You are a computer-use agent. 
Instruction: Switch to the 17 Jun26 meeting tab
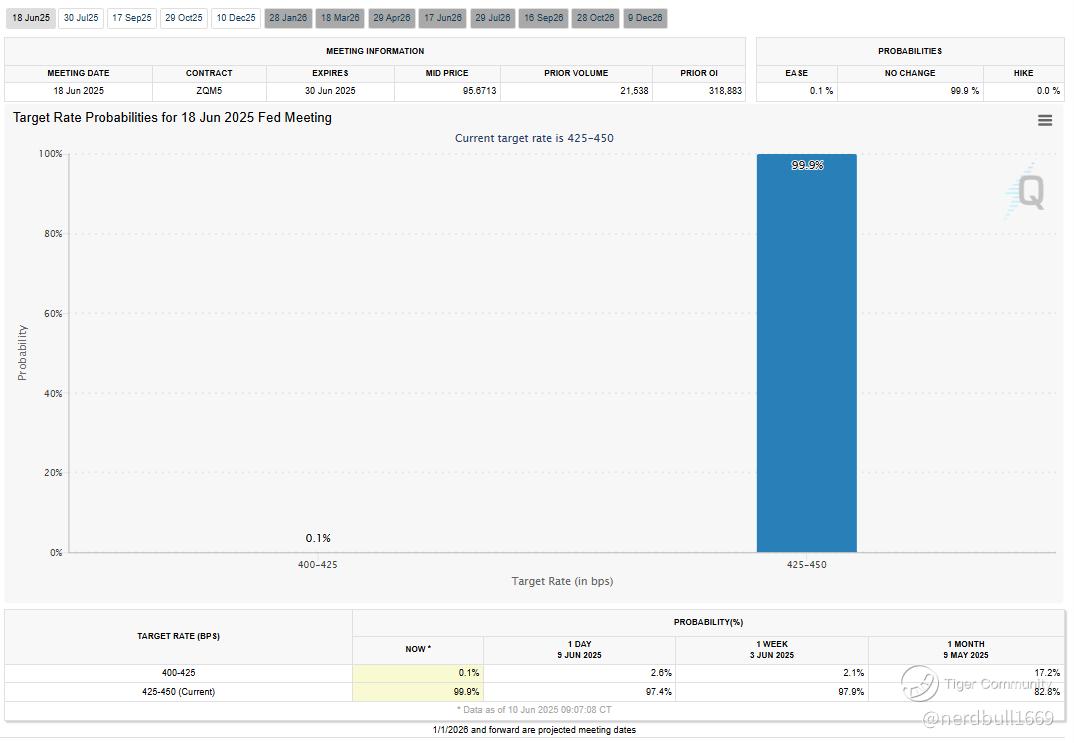(x=442, y=18)
